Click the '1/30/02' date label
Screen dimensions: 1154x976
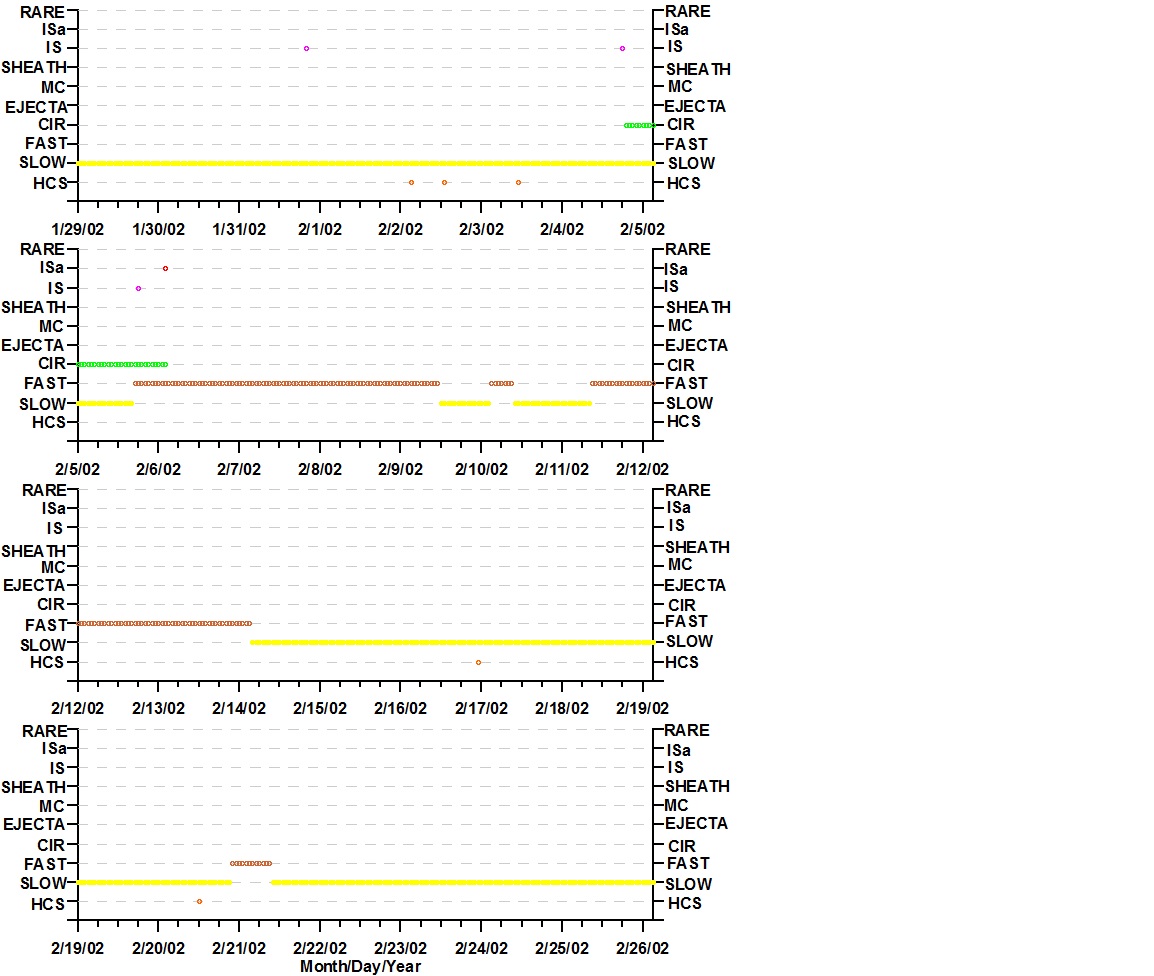pos(158,230)
